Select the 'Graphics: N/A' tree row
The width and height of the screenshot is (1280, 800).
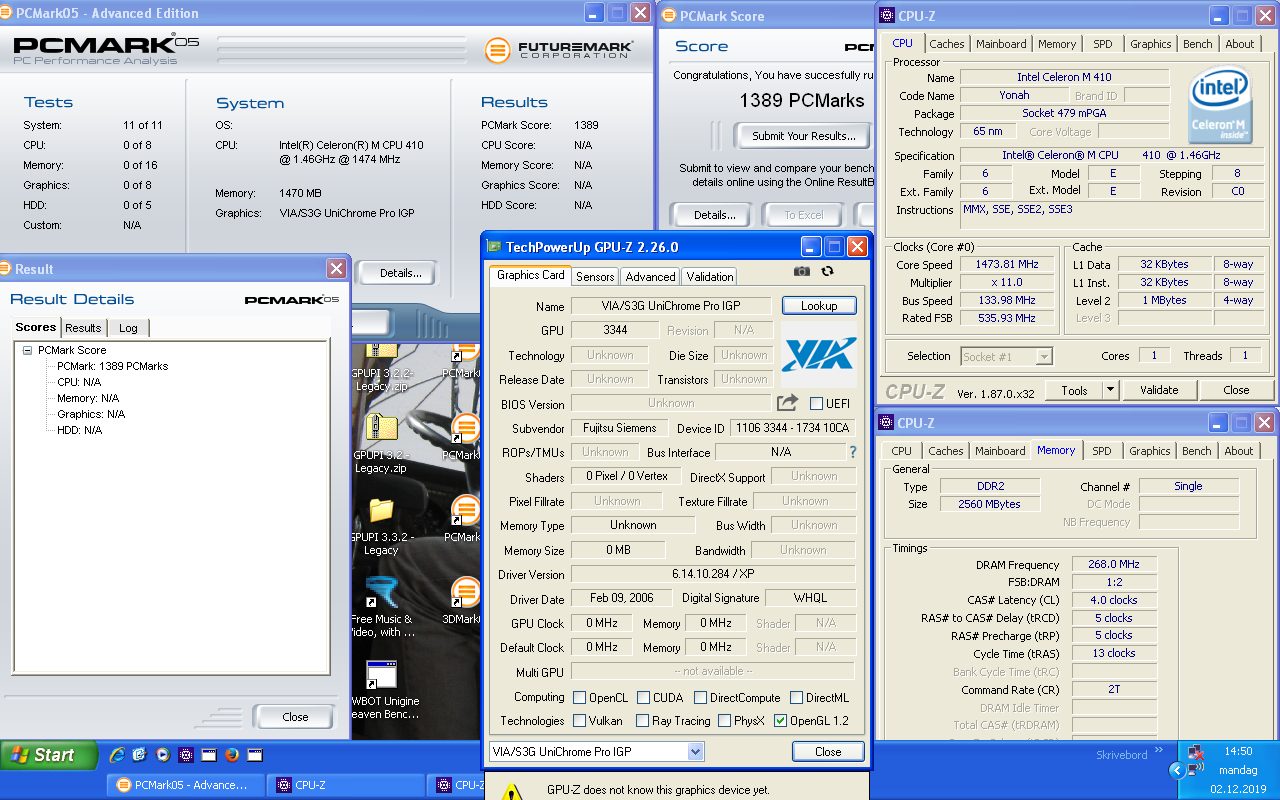click(91, 414)
